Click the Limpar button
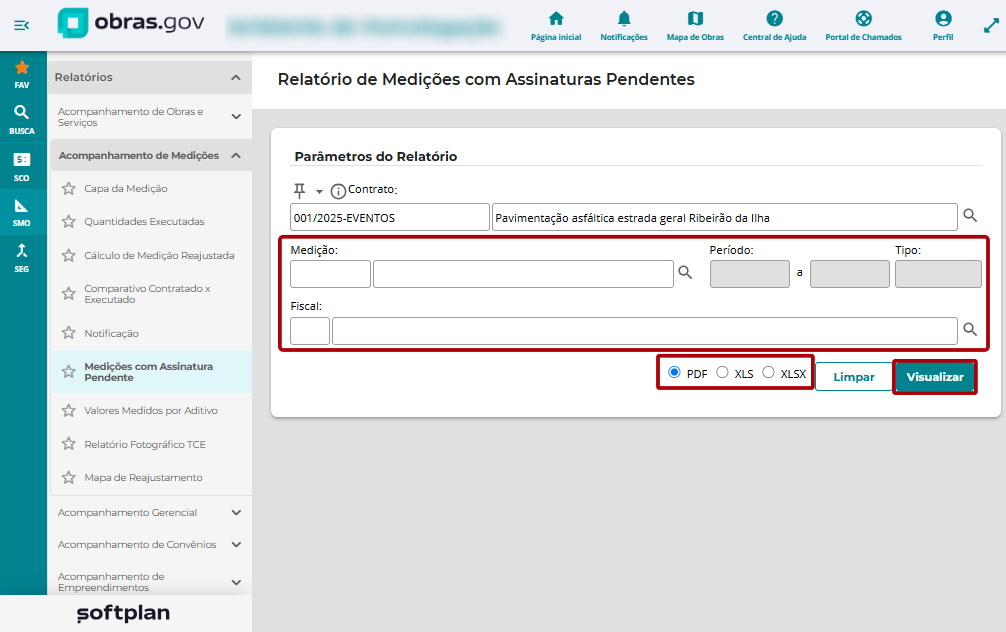This screenshot has width=1006, height=632. [853, 377]
